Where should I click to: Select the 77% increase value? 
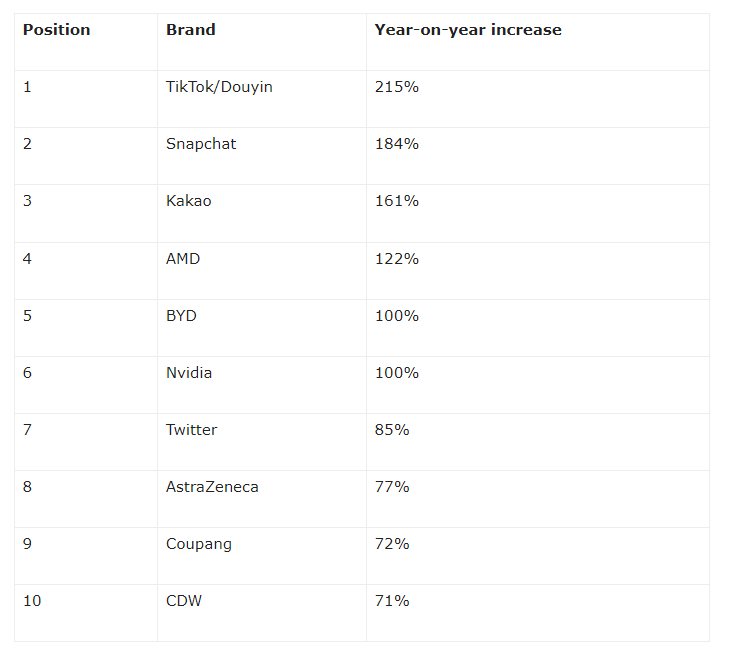pyautogui.click(x=392, y=487)
